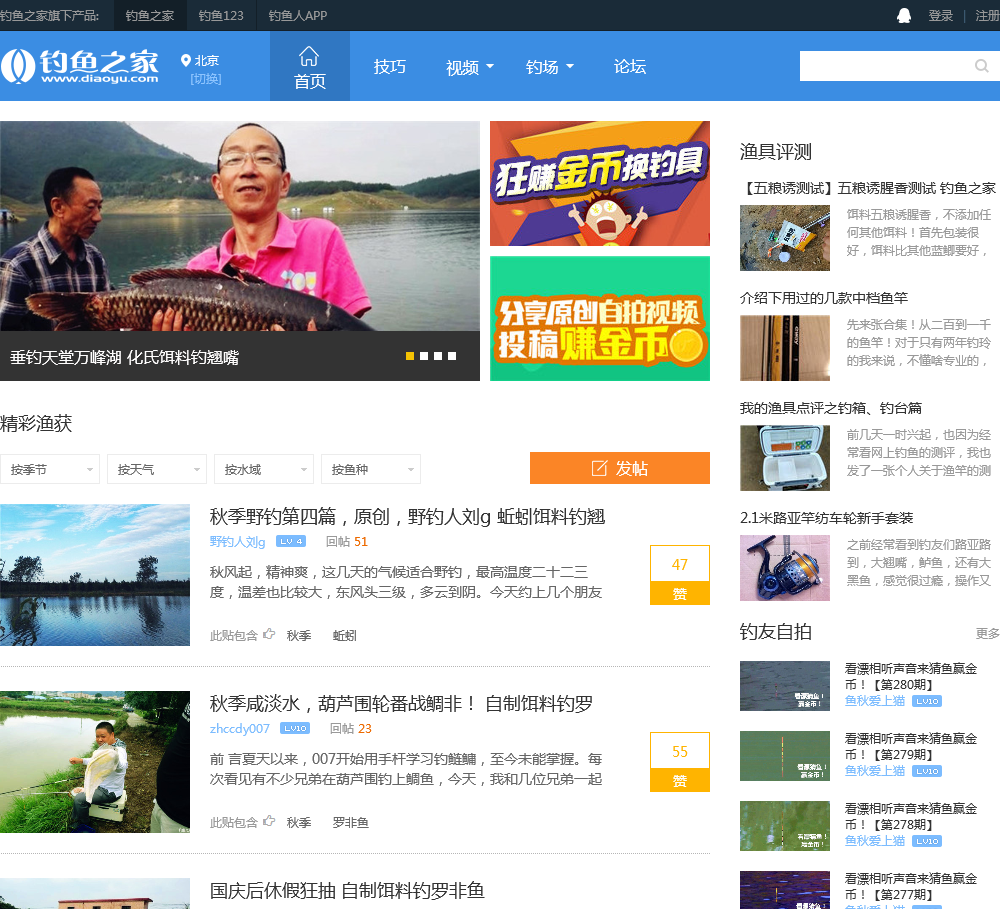Open author zhccdy007 profile
Image resolution: width=1000 pixels, height=909 pixels.
point(240,728)
